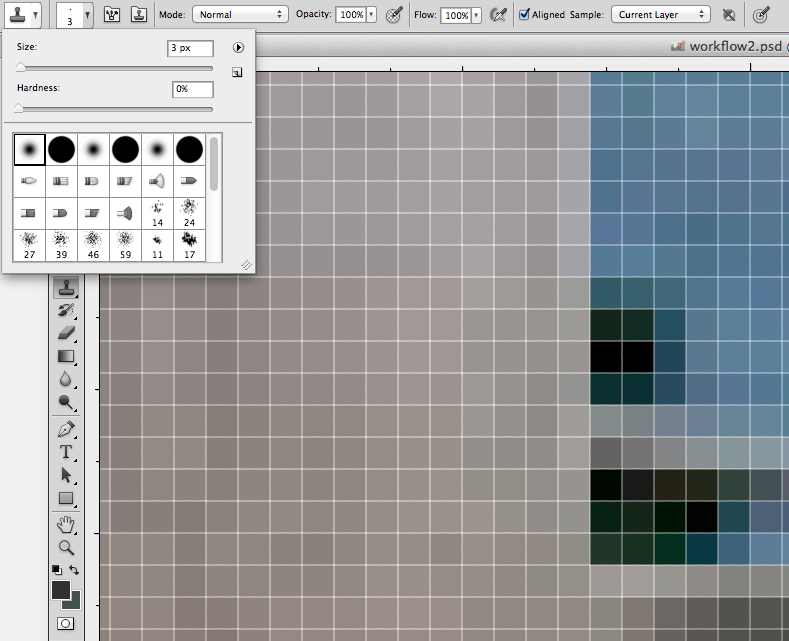The width and height of the screenshot is (789, 641).
Task: Click the Flow 100% value field
Action: (456, 15)
